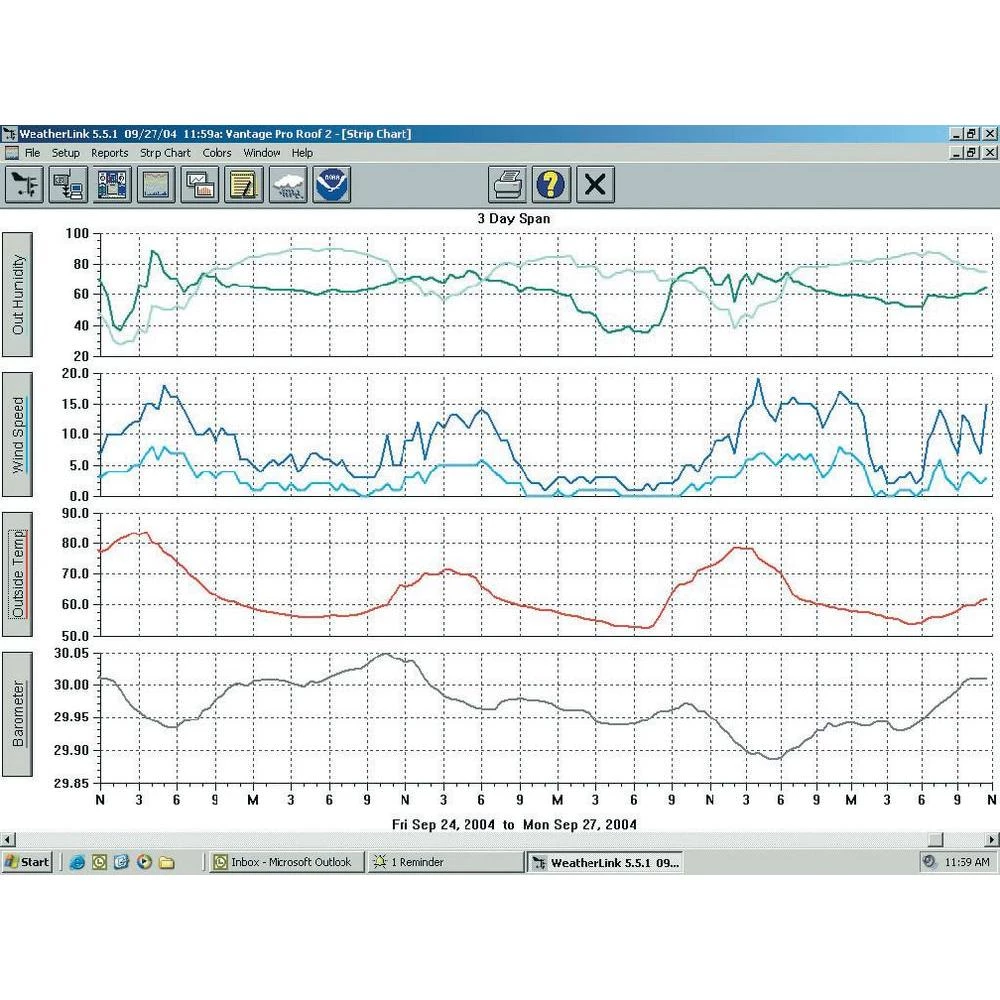This screenshot has width=1000, height=1000.
Task: Click the Out Humidity side button
Action: click(19, 294)
